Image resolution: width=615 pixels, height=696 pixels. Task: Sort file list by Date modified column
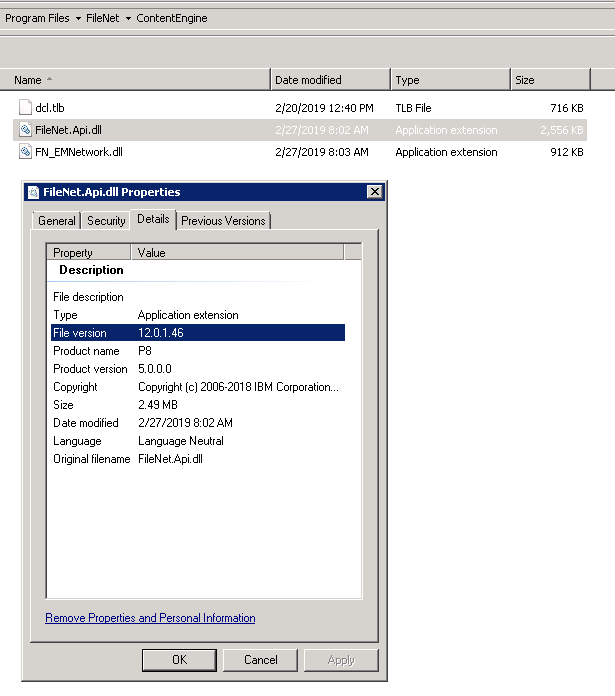pos(331,80)
